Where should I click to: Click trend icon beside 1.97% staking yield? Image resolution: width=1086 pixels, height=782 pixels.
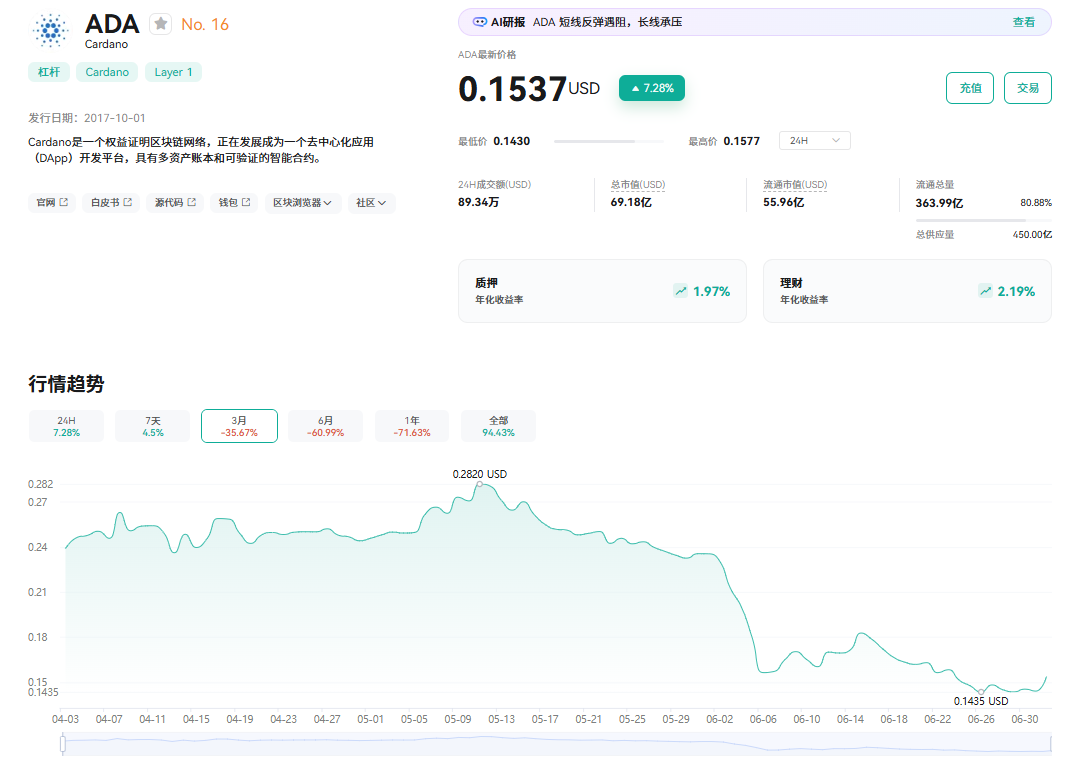[x=681, y=291]
